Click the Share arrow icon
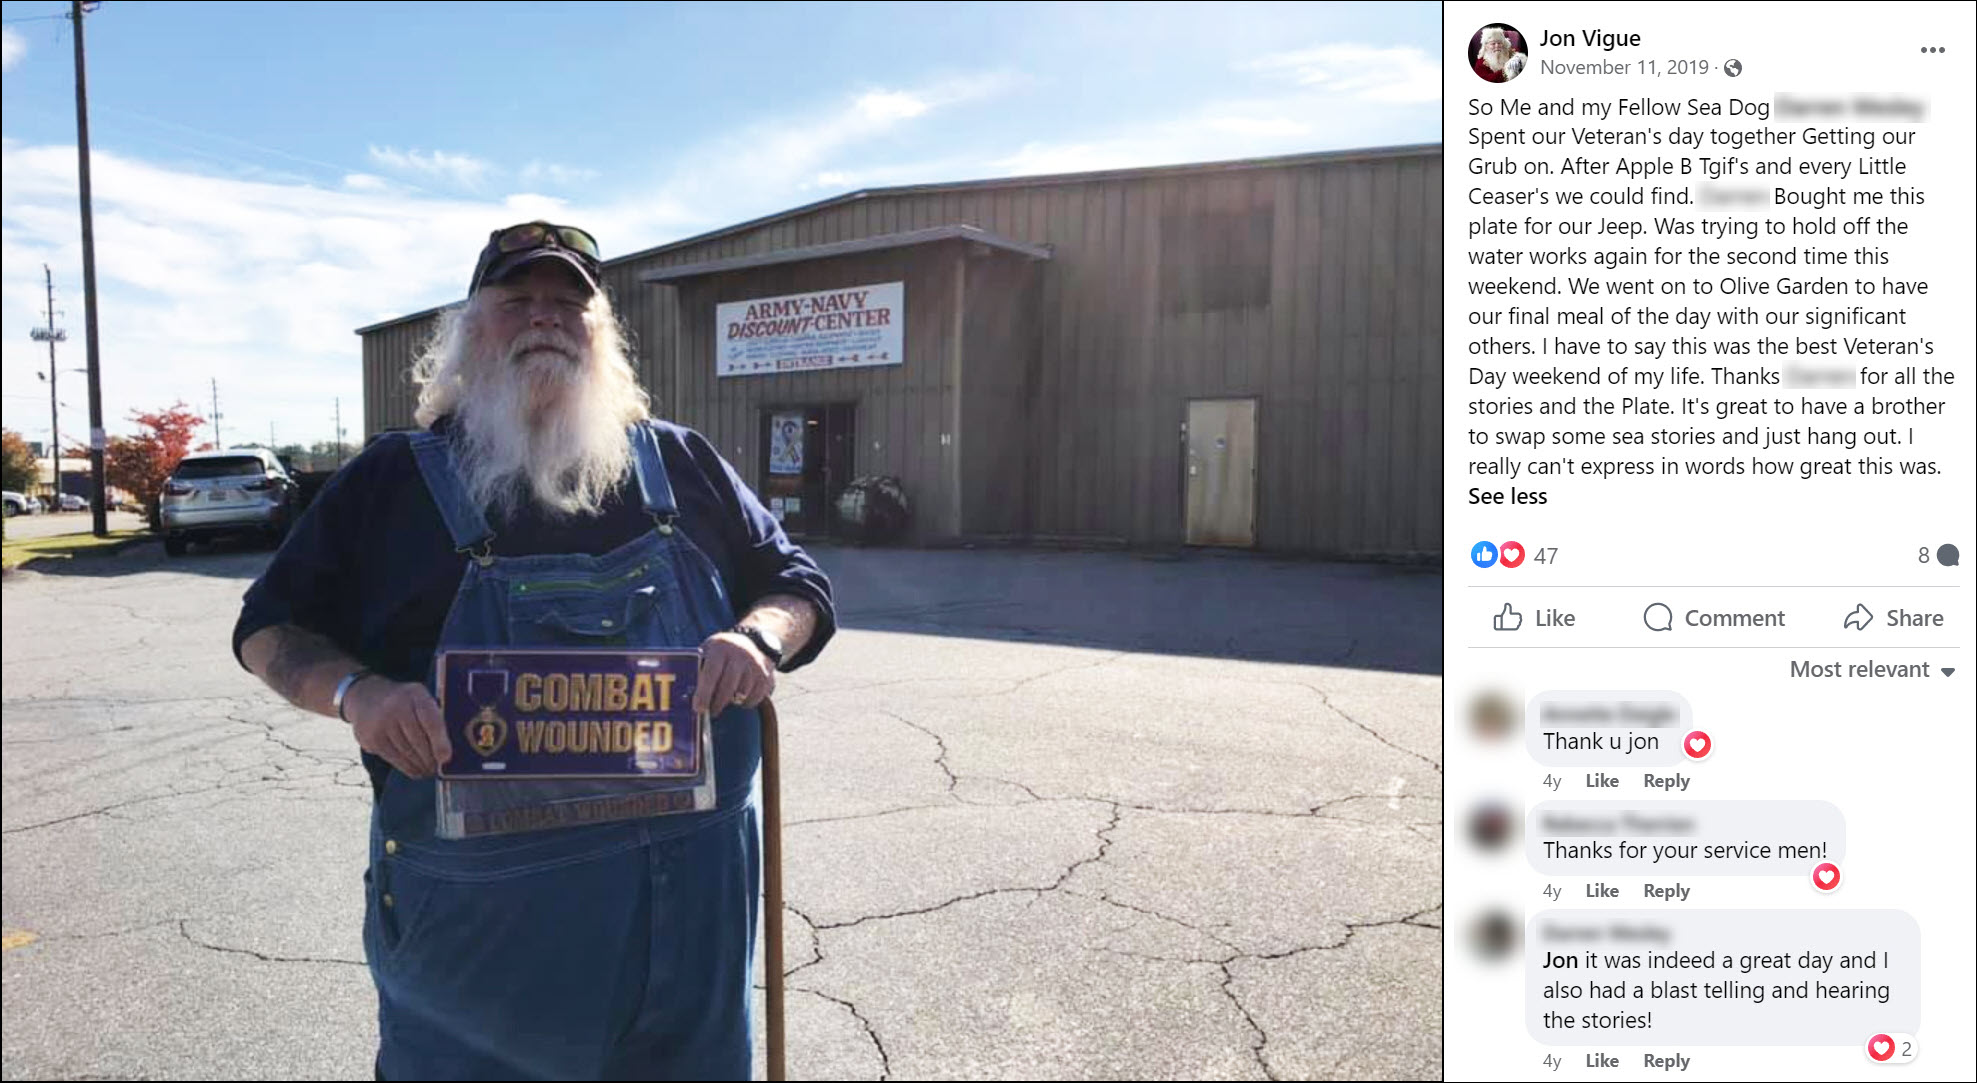This screenshot has height=1083, width=1977. [x=1858, y=617]
